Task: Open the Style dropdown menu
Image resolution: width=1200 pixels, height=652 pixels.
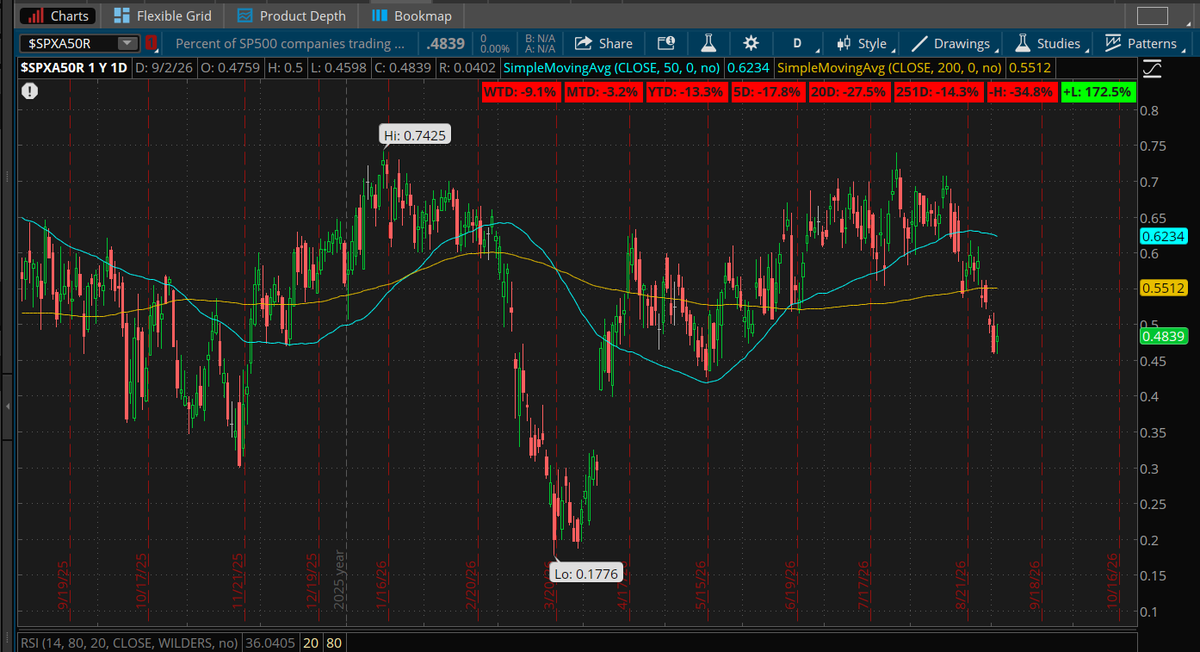Action: click(x=864, y=43)
